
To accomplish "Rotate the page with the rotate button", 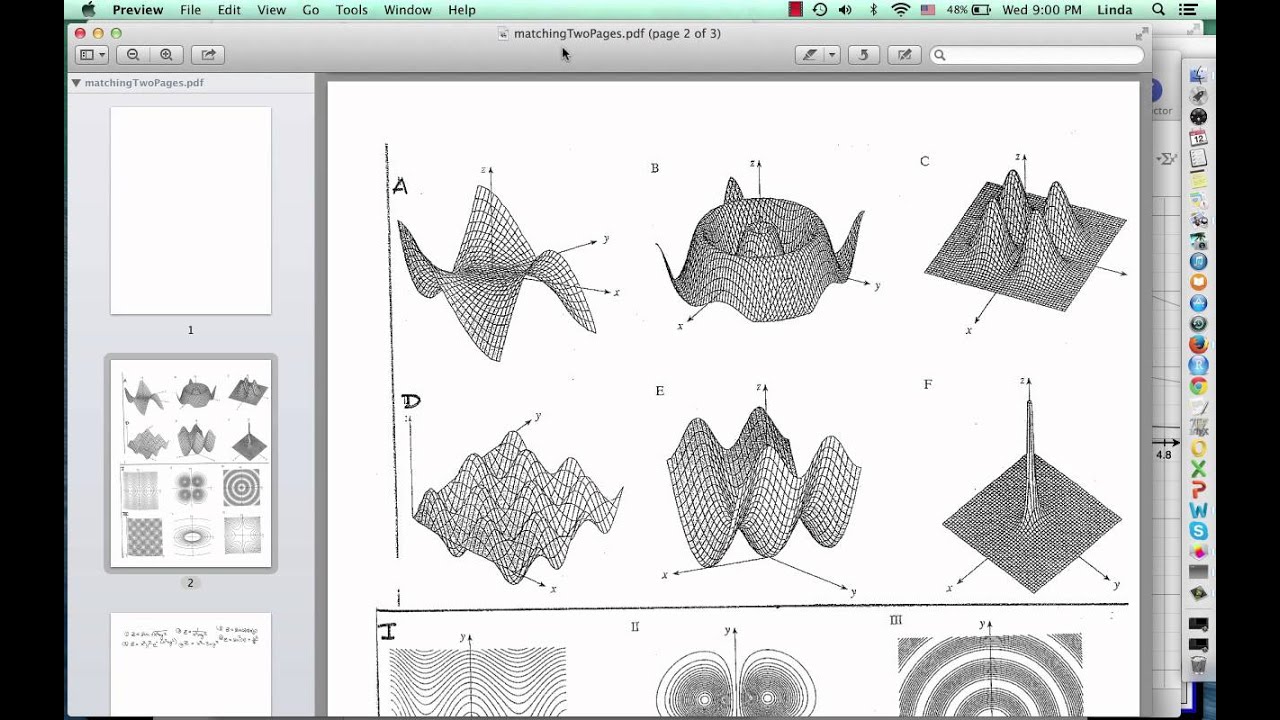I will coord(864,55).
